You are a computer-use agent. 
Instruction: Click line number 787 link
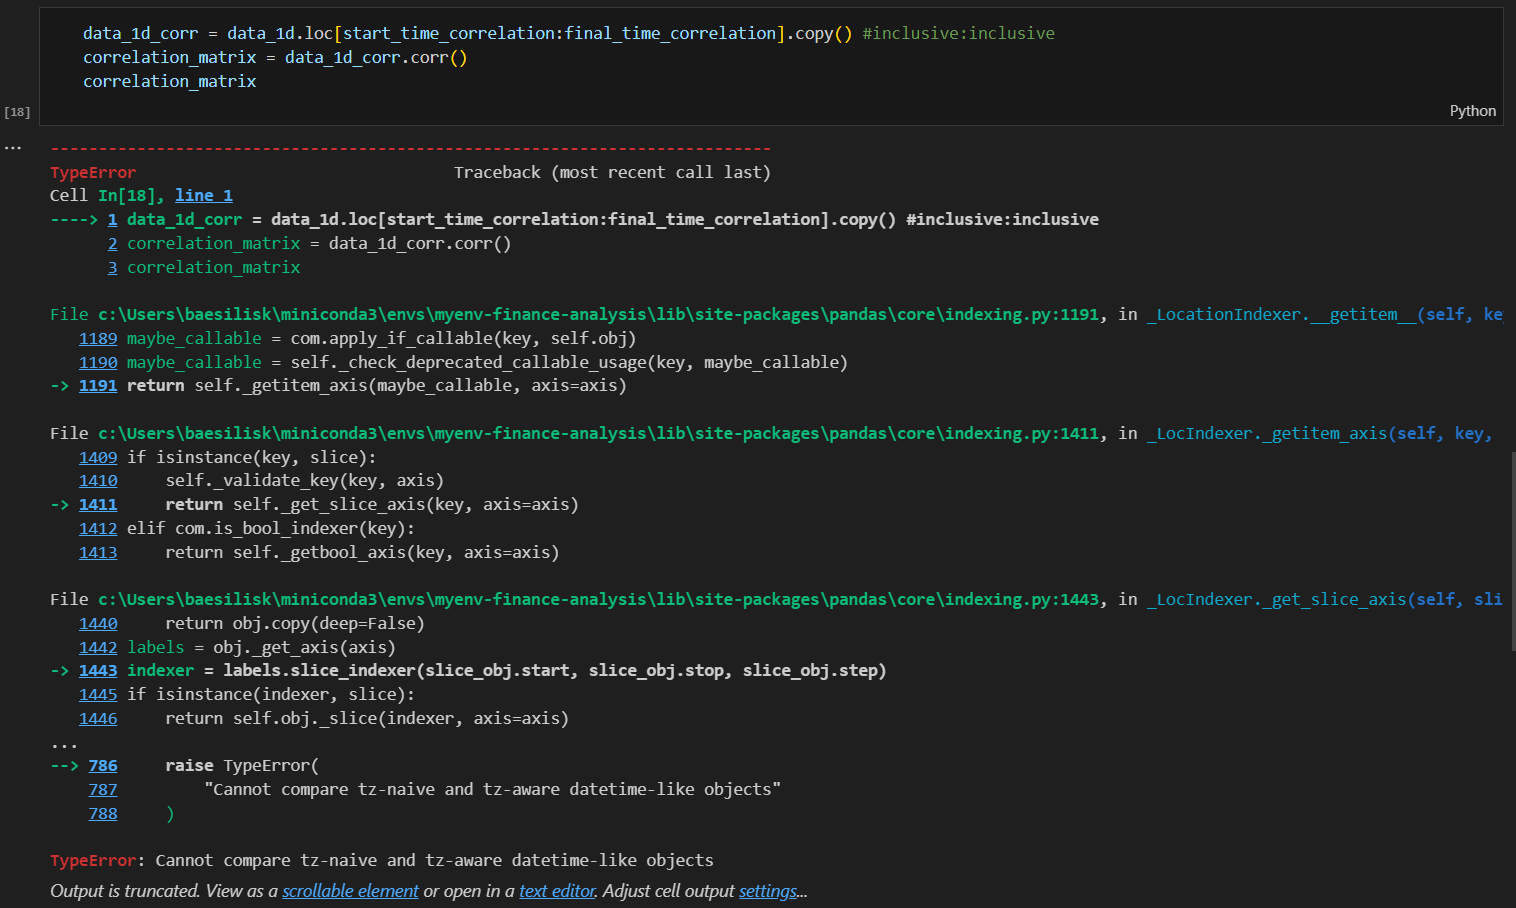103,790
